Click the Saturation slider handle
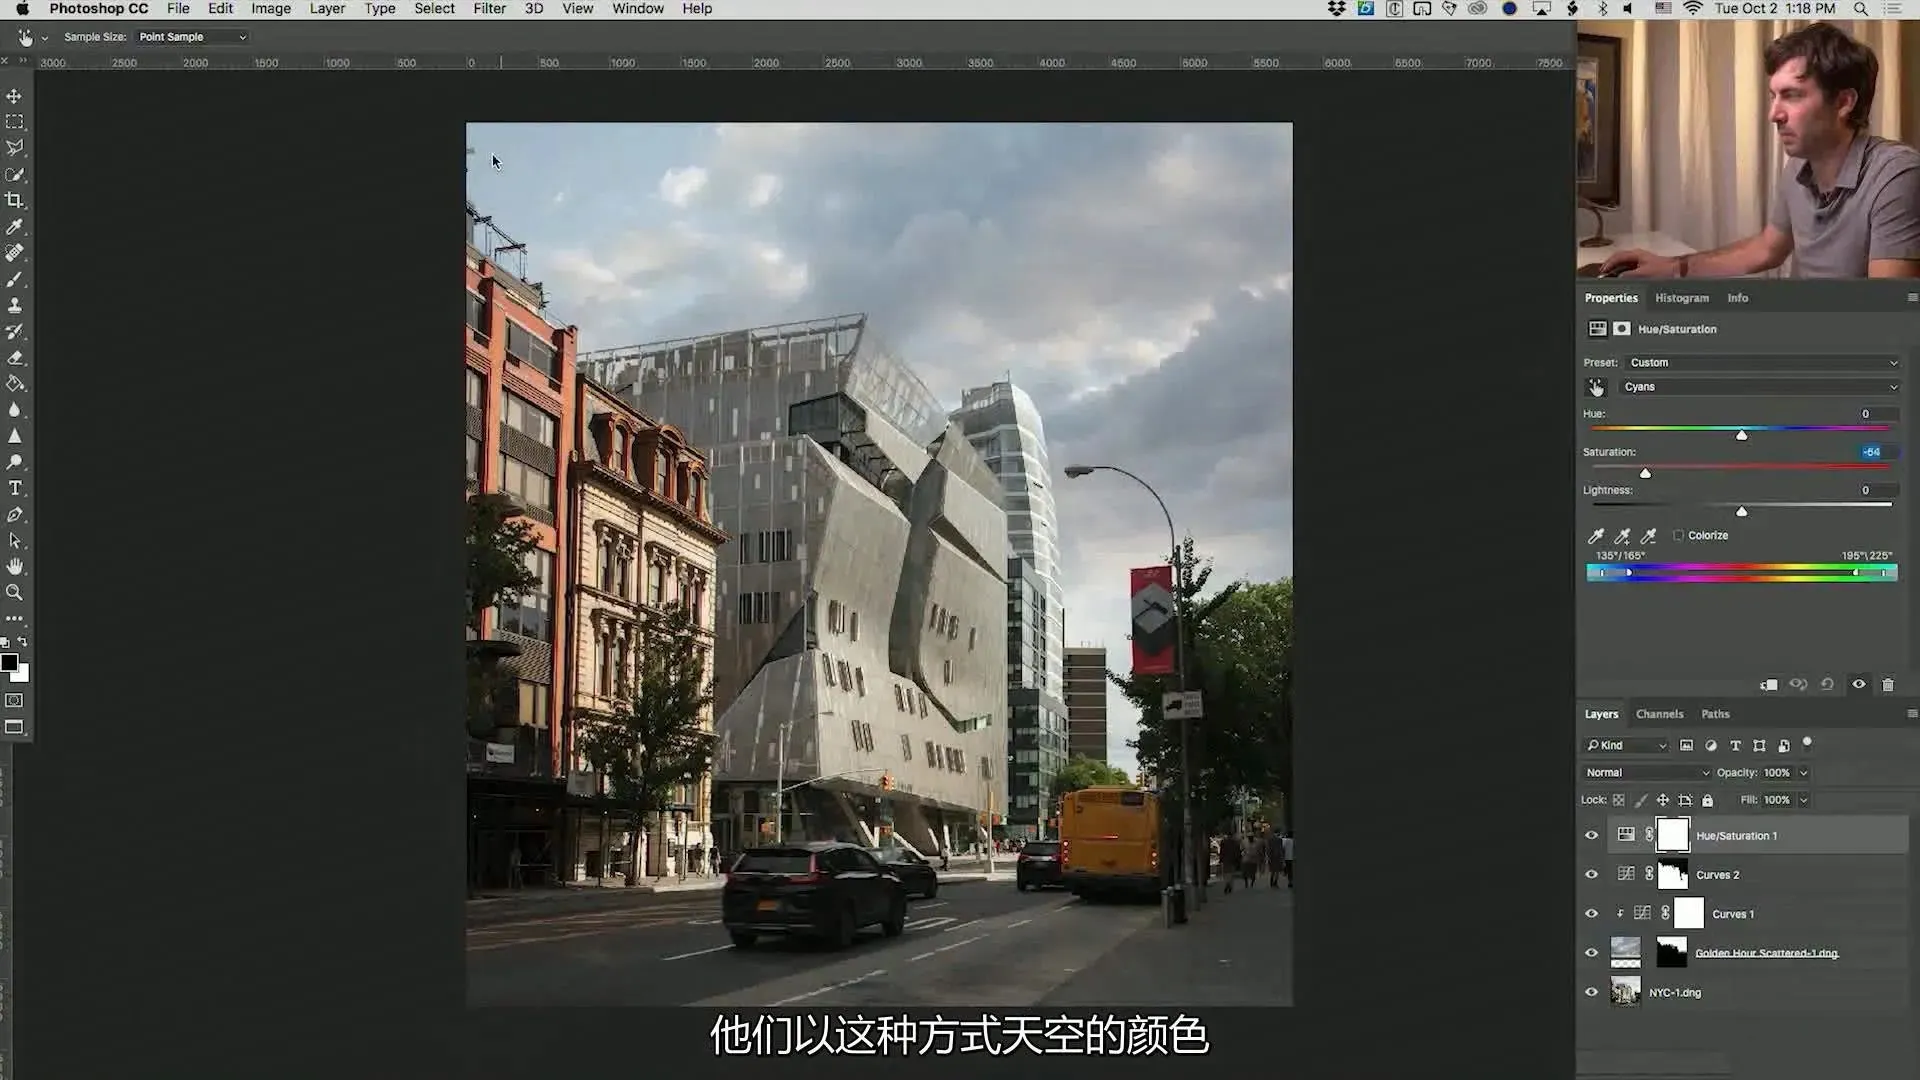This screenshot has width=1920, height=1080. (1645, 473)
